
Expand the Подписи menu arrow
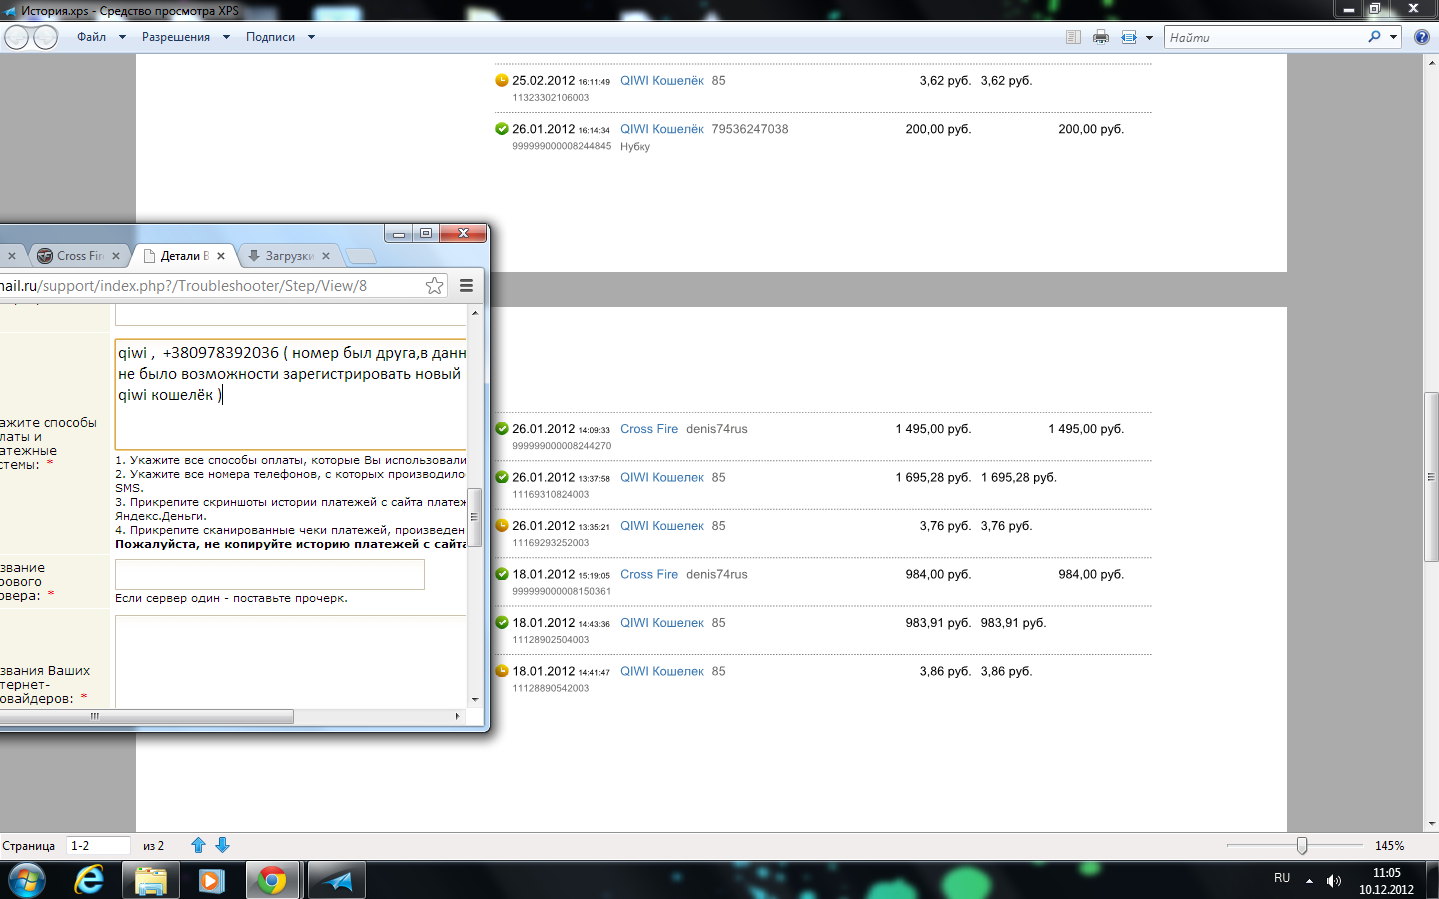point(311,37)
